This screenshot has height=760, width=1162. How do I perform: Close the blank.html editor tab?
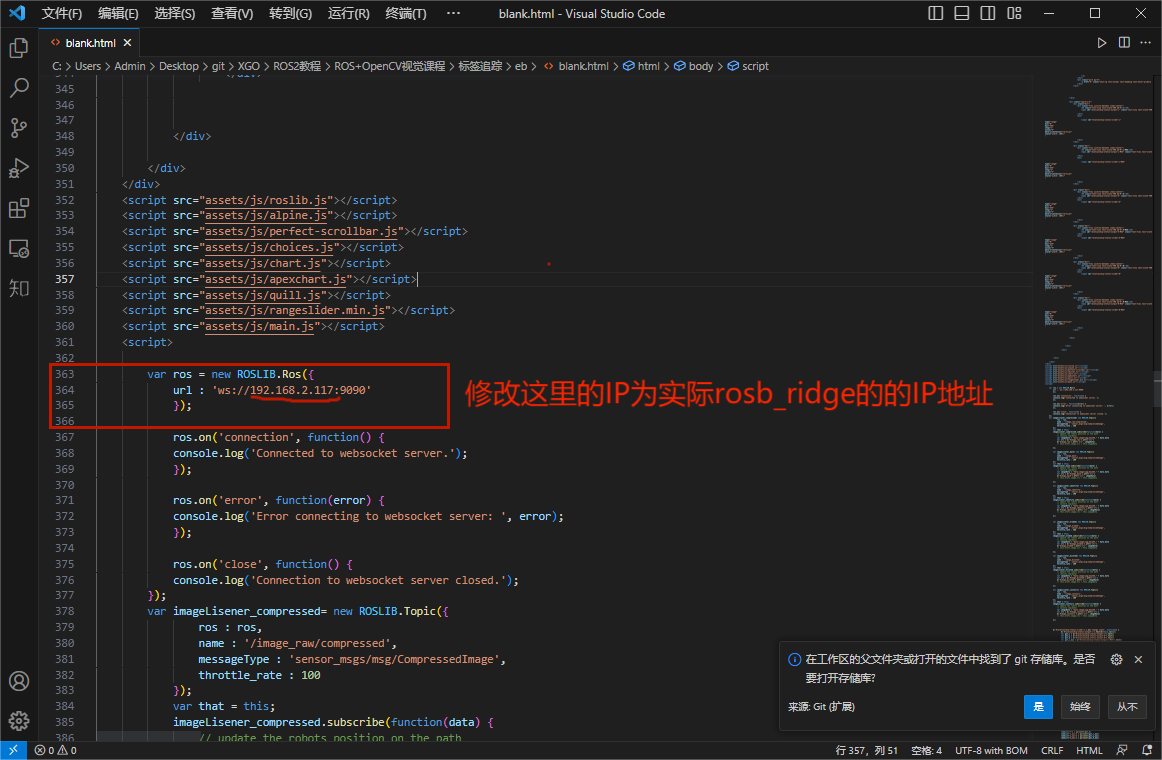pos(127,43)
